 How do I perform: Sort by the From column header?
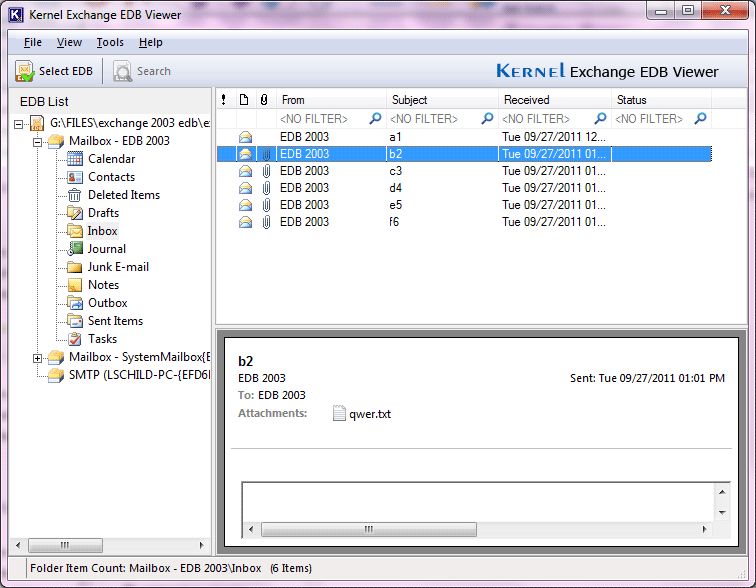[331, 100]
